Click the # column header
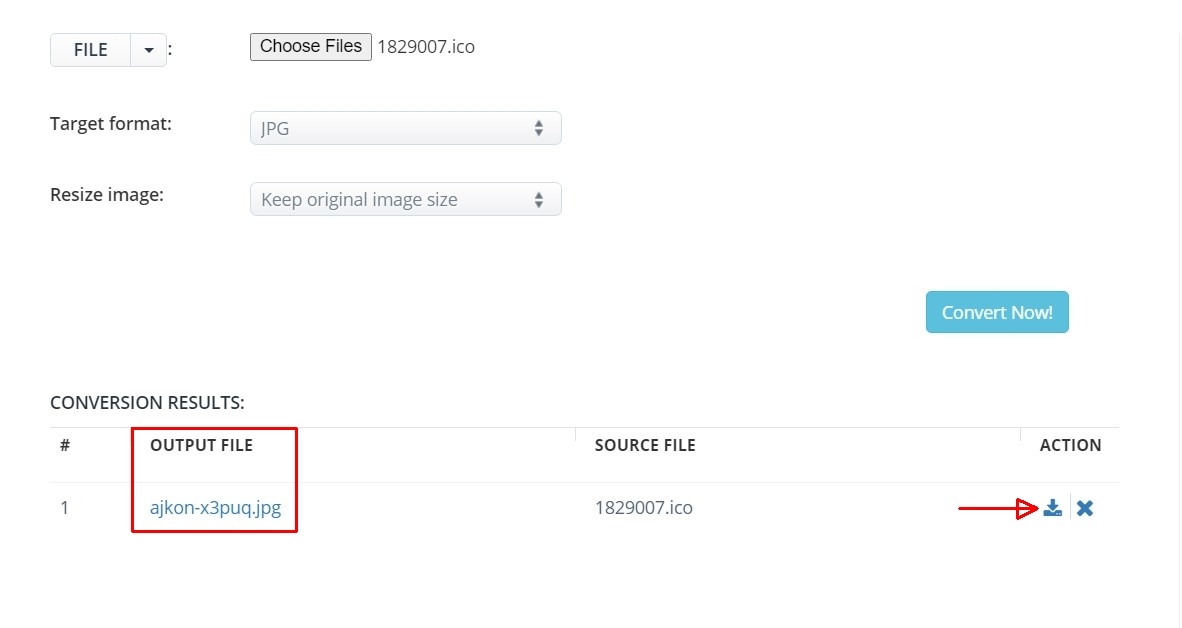The image size is (1182, 628). coord(65,445)
